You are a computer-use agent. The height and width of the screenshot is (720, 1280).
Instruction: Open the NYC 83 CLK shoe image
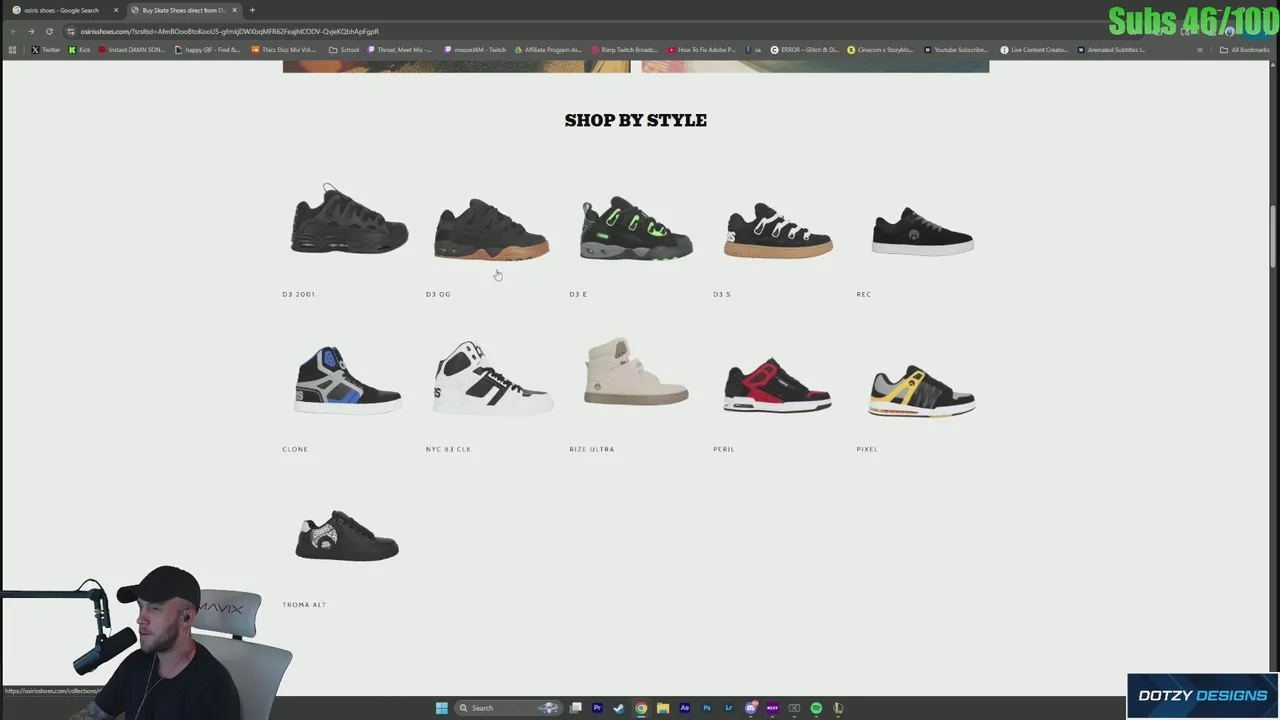coord(492,378)
